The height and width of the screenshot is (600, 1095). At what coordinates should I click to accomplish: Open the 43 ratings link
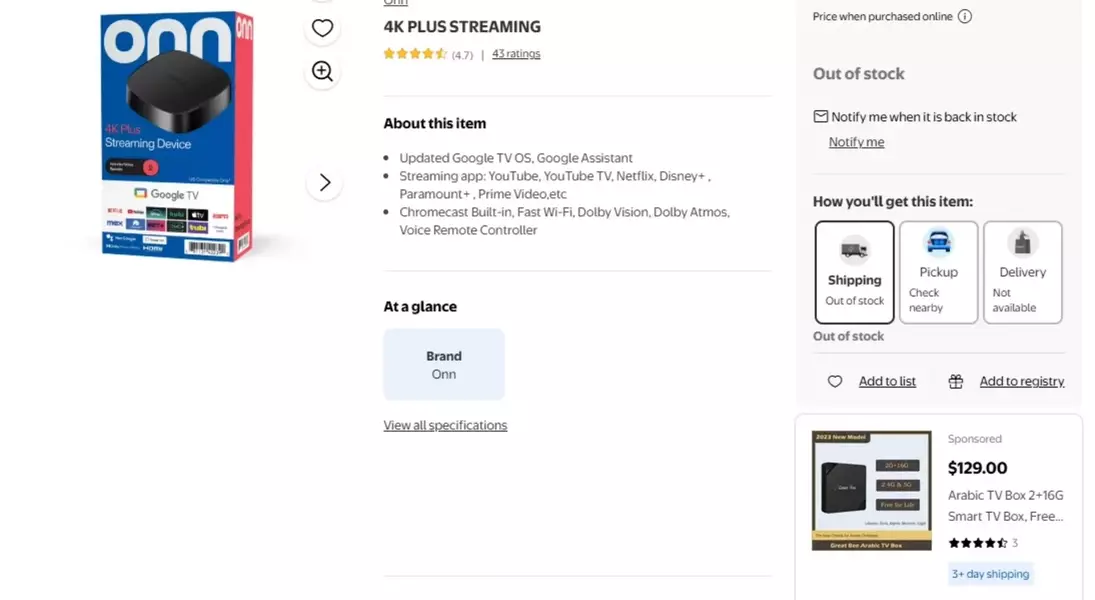(516, 54)
